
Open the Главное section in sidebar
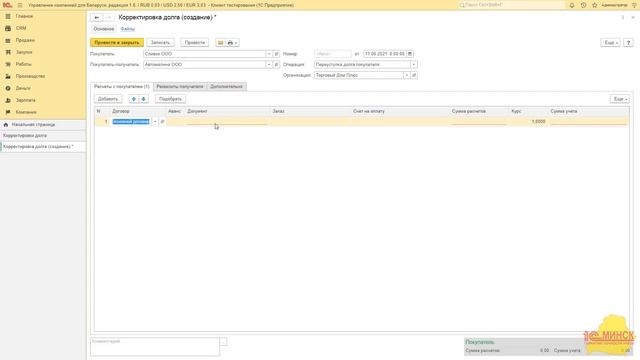(24, 16)
